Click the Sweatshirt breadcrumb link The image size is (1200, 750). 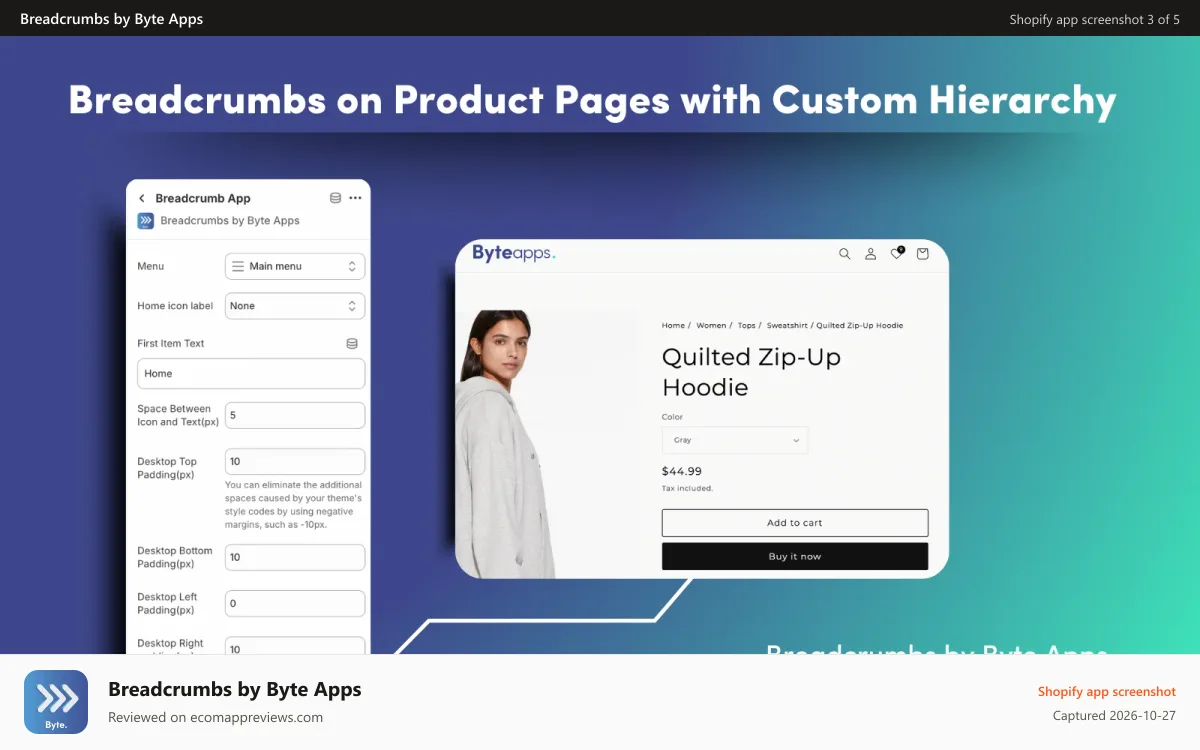787,325
